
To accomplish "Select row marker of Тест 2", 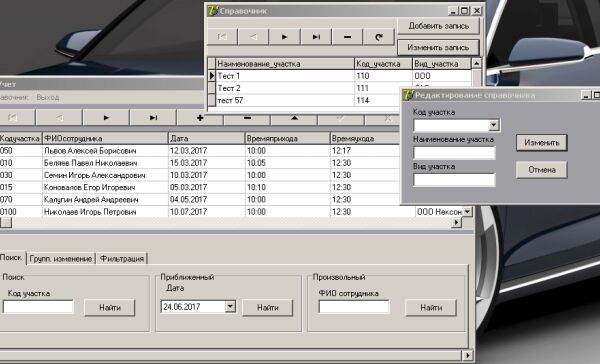I will [212, 88].
